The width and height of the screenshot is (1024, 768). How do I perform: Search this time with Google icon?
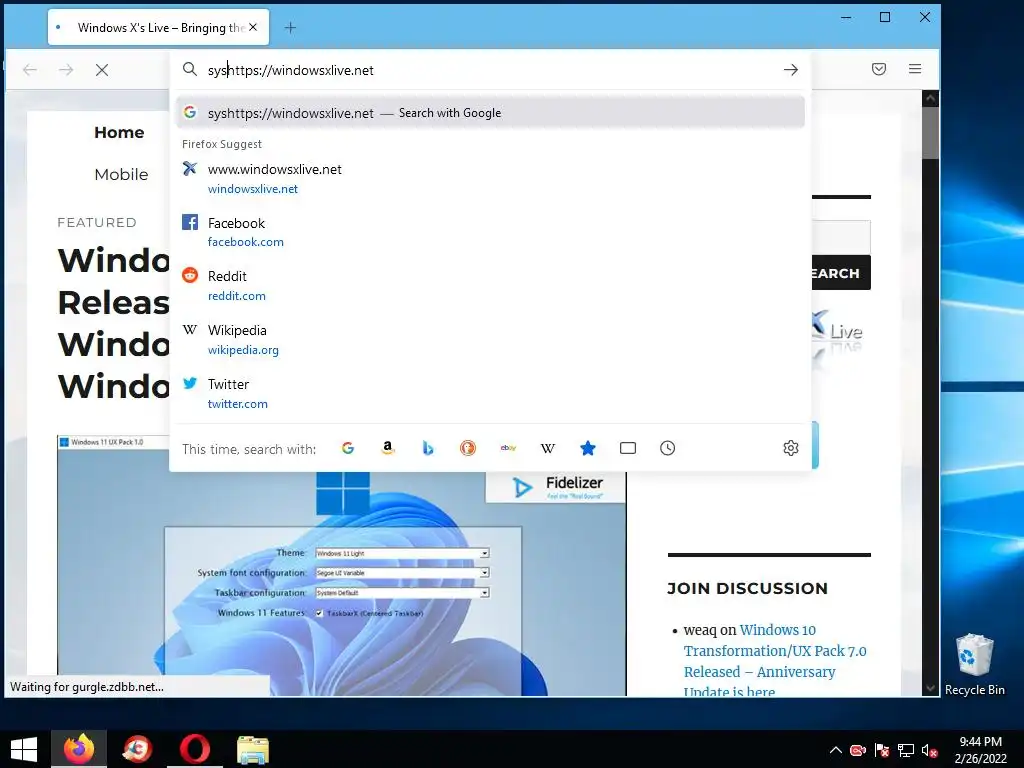pyautogui.click(x=348, y=448)
